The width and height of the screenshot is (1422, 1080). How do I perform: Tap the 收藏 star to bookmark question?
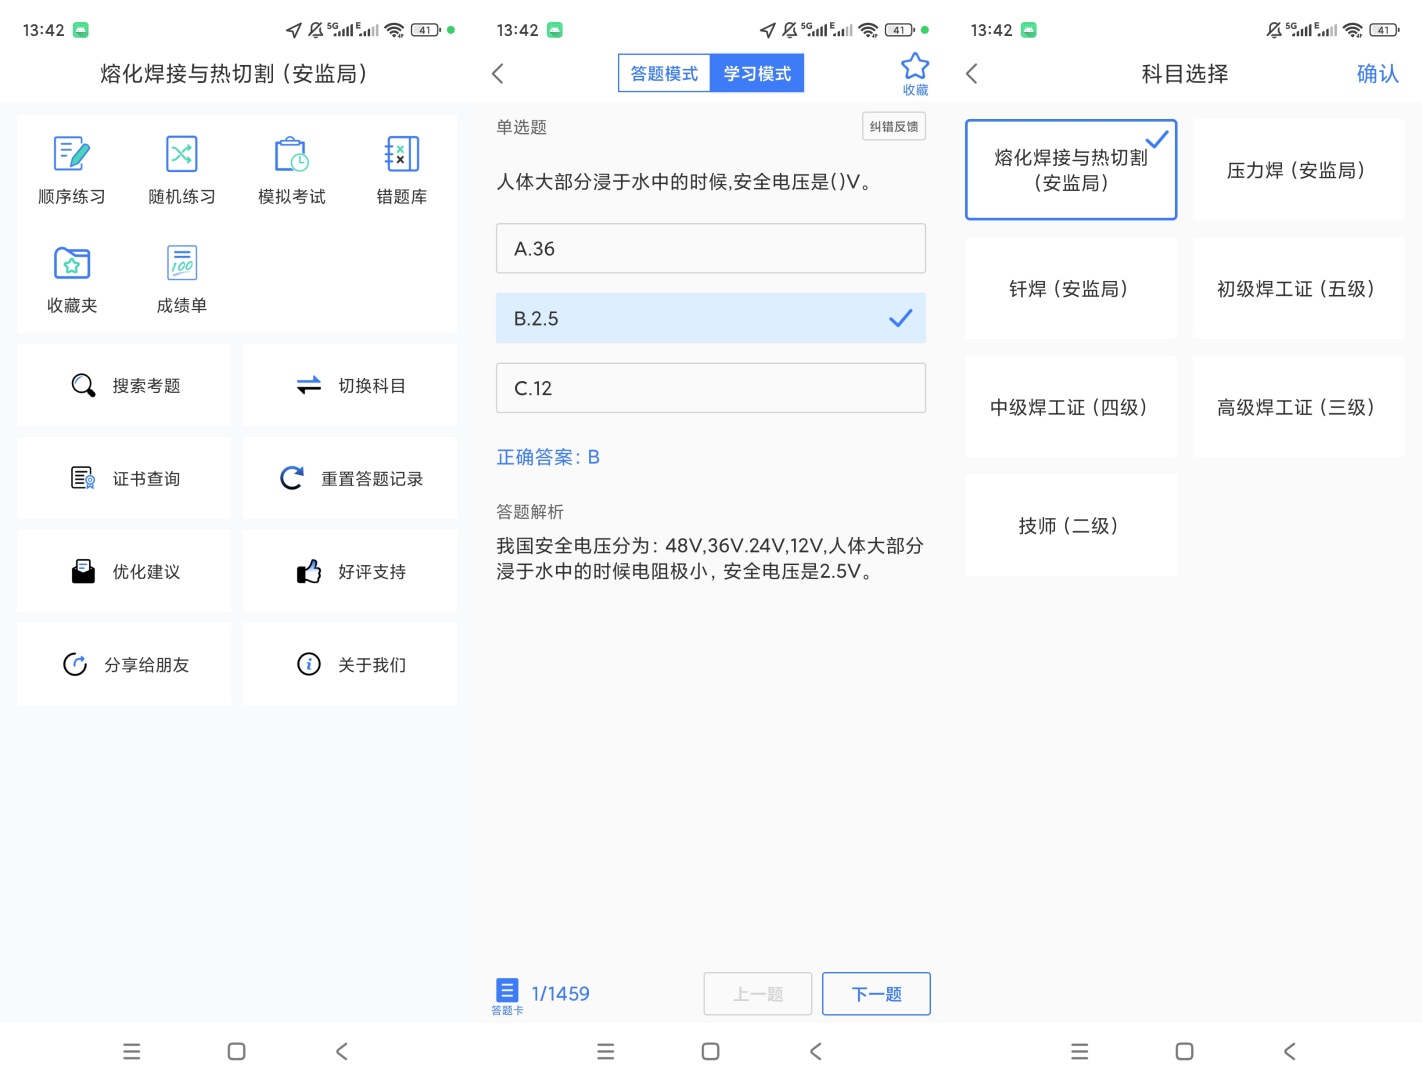click(915, 74)
